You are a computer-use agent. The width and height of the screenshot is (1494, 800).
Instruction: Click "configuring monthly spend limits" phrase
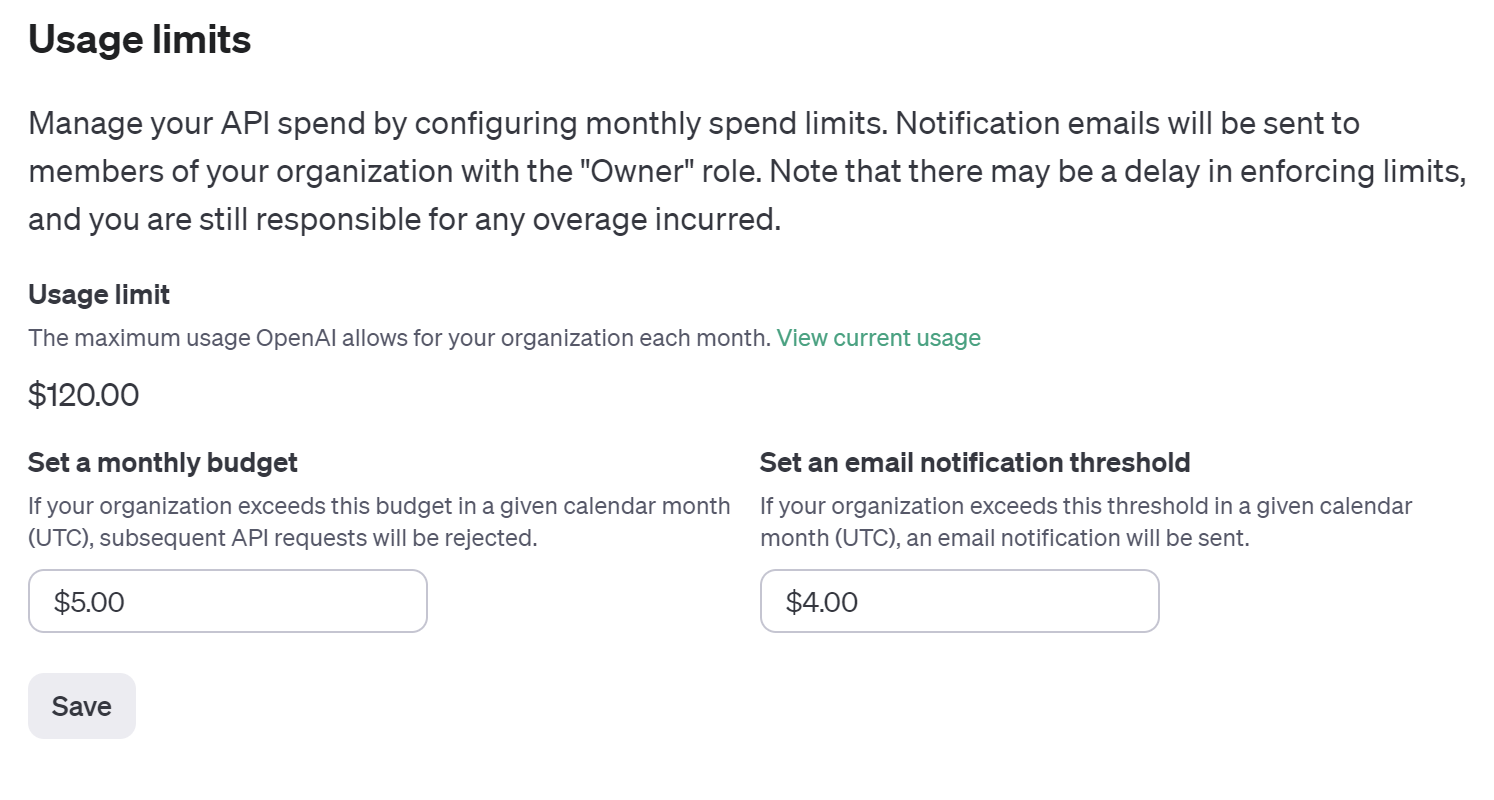[x=649, y=124]
